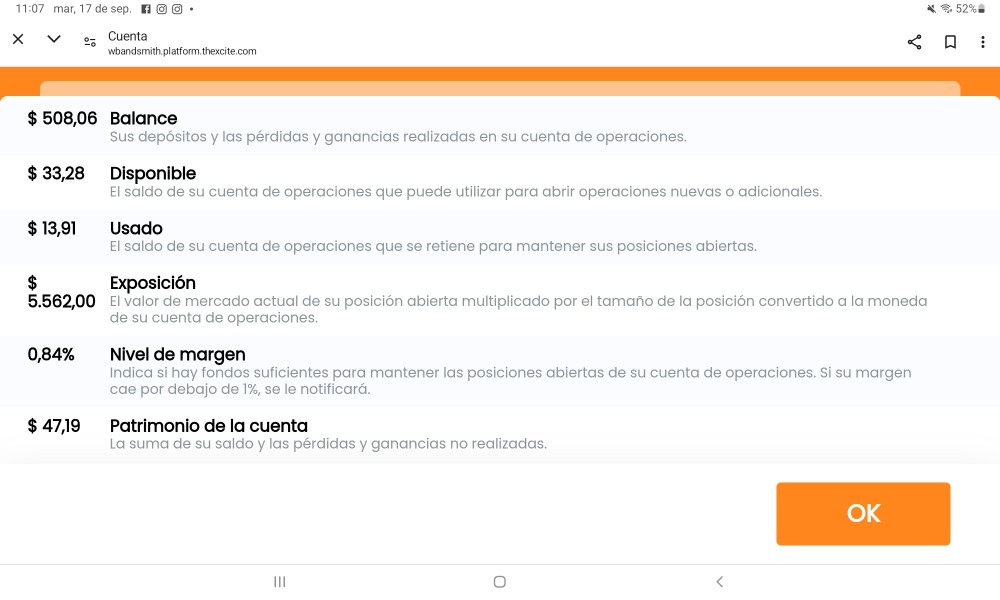Viewport: 1000px width, 600px height.
Task: Tap the Wi-Fi status icon
Action: point(946,9)
